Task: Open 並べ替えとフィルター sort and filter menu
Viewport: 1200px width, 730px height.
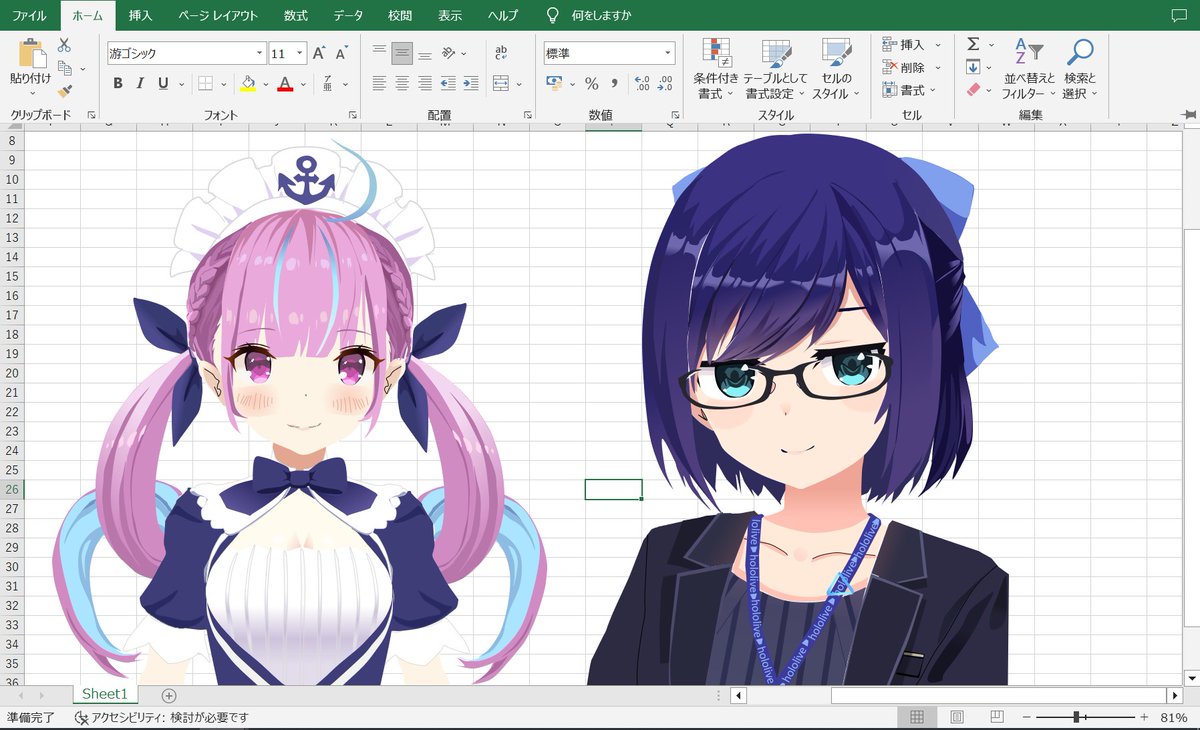Action: coord(1028,68)
